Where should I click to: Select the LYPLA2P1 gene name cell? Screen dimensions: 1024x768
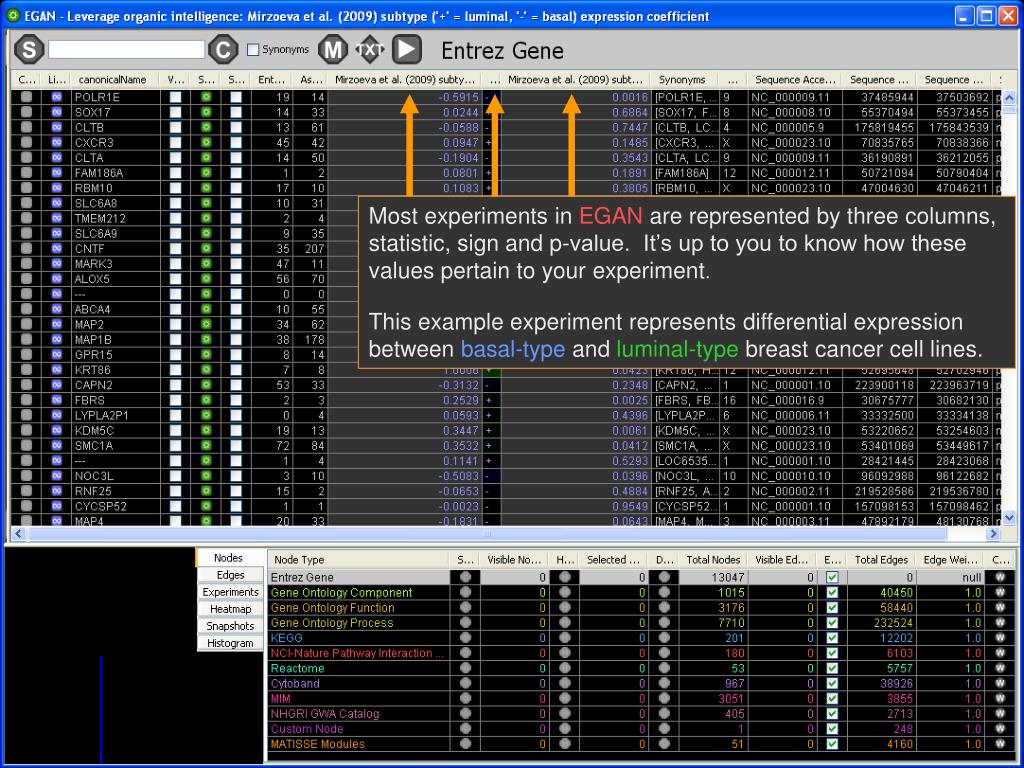pyautogui.click(x=116, y=415)
